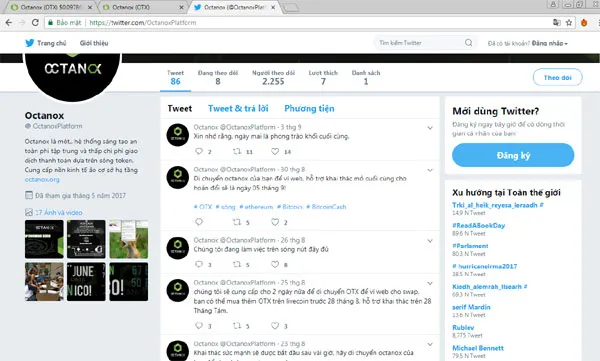
Task: Click the search magnifier icon
Action: click(468, 42)
